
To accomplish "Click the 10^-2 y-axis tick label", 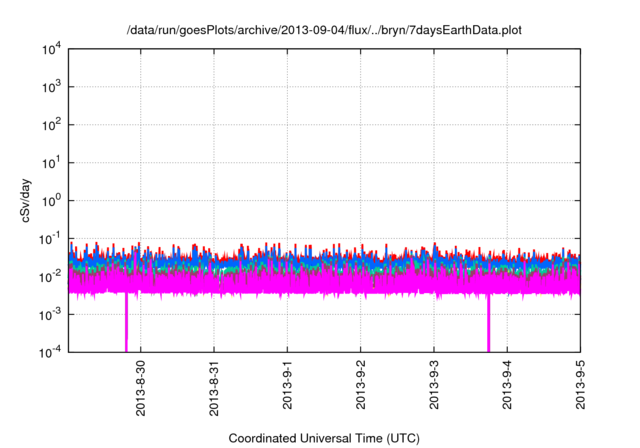I will (x=50, y=277).
